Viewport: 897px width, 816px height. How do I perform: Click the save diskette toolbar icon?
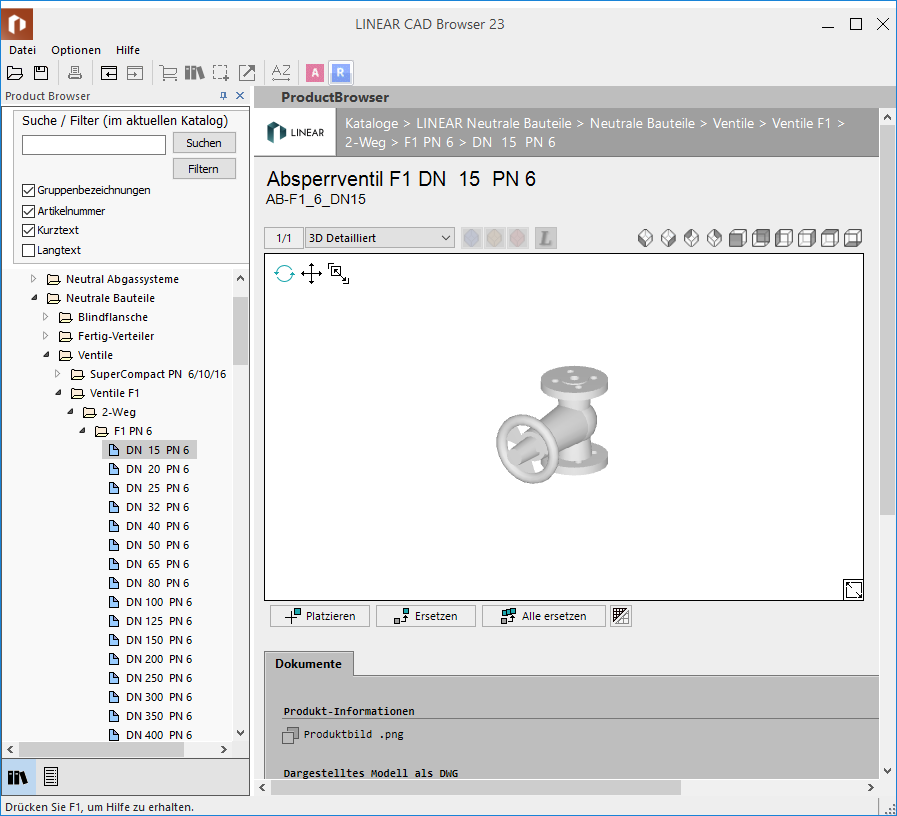(x=41, y=73)
